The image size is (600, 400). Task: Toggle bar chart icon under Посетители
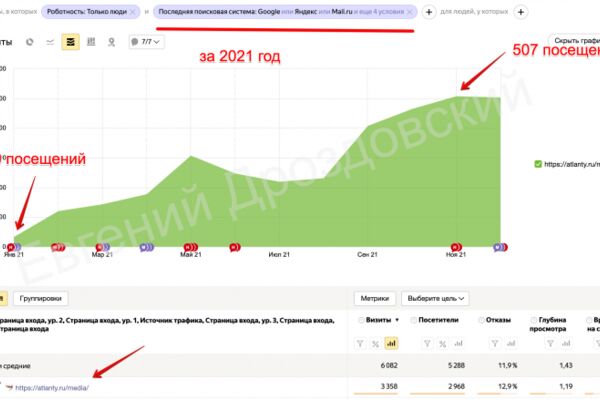click(458, 344)
